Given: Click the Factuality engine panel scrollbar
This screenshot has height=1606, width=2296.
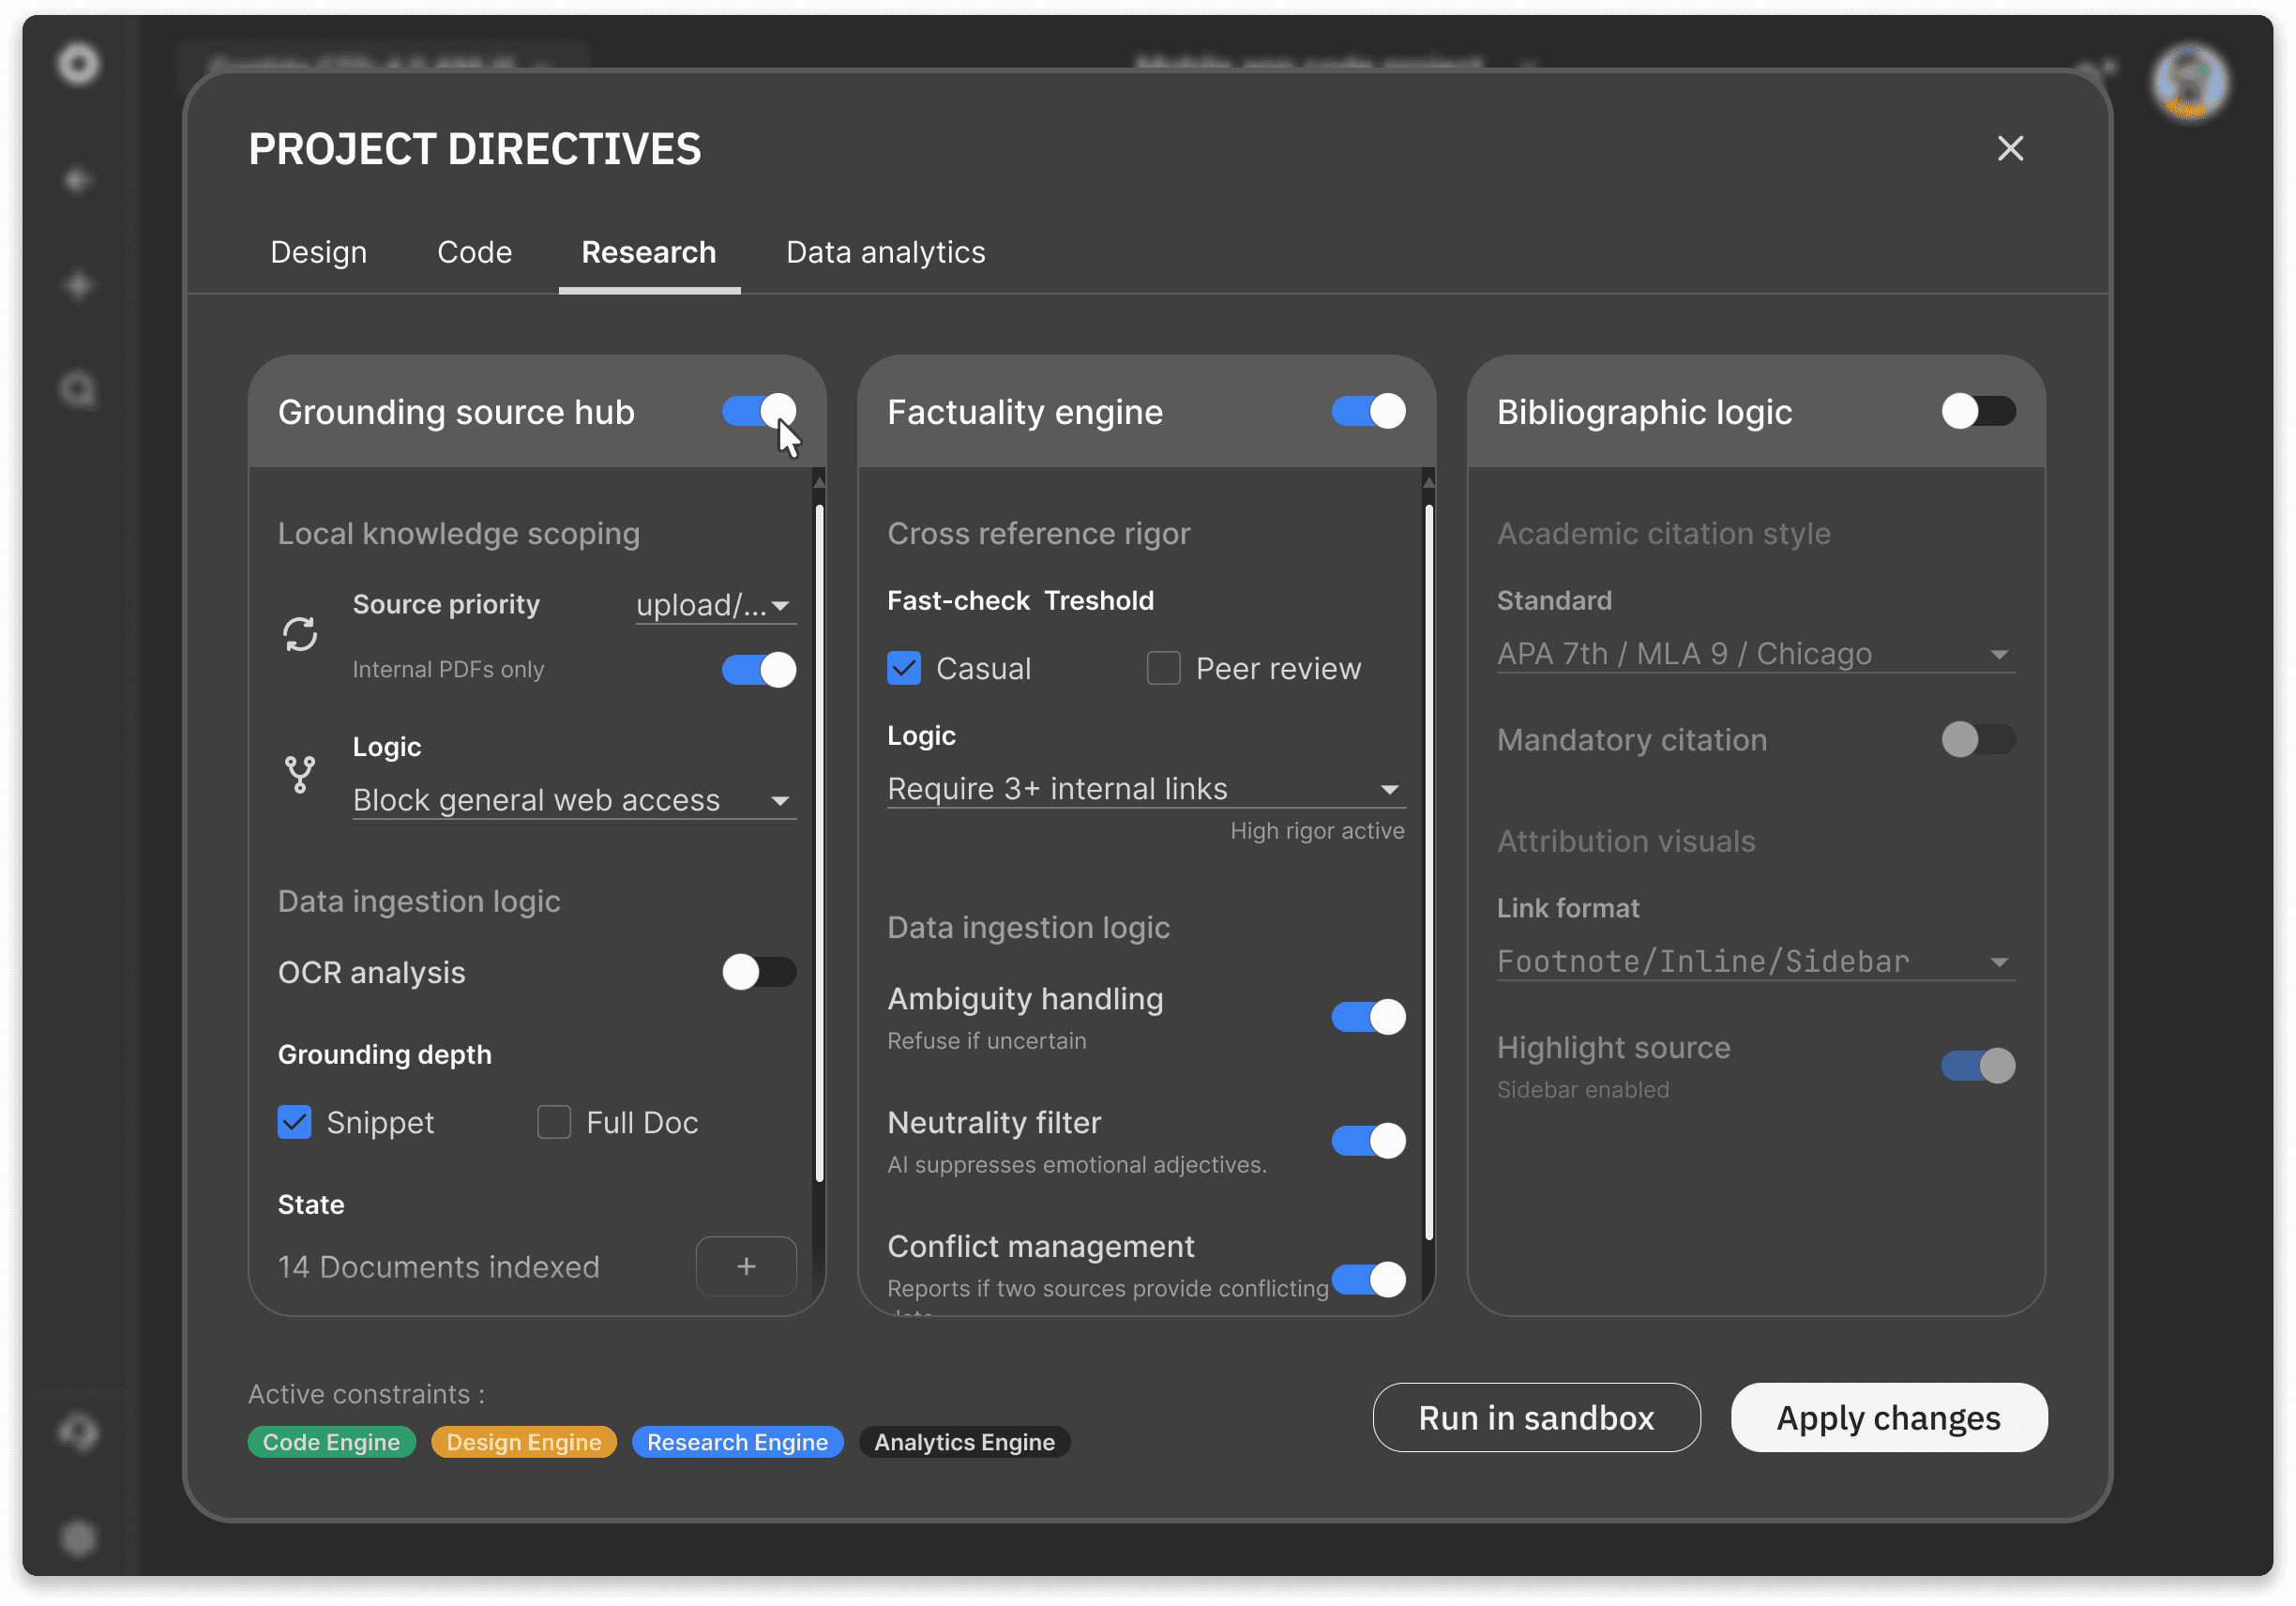Looking at the screenshot, I should [x=1428, y=870].
